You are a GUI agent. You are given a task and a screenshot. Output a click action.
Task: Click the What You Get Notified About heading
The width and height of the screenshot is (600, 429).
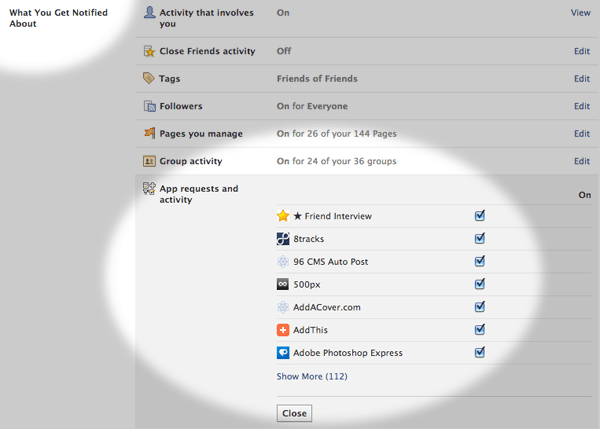[x=58, y=18]
